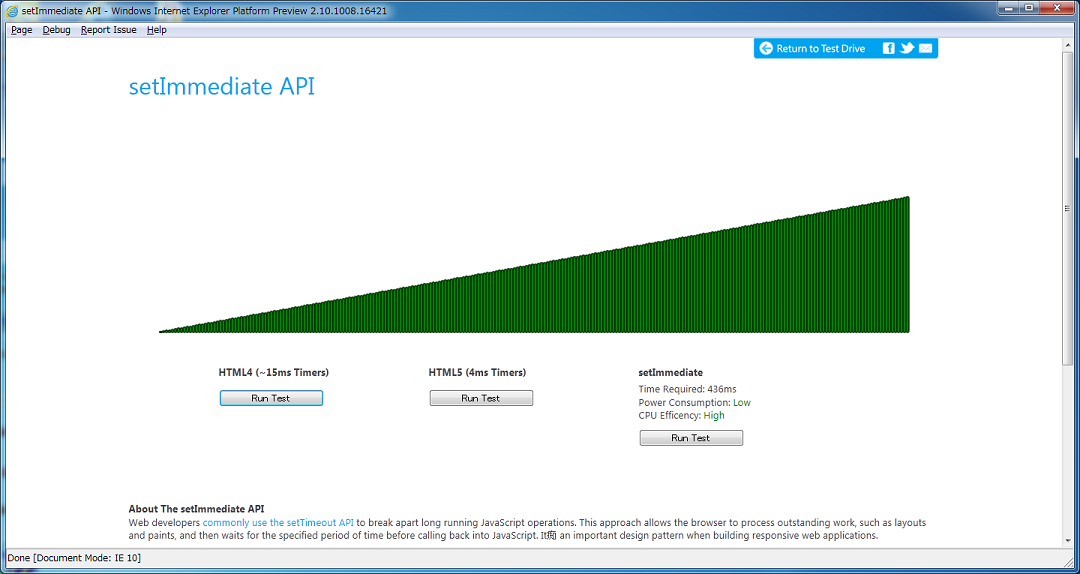Minimize the Platform Preview window

1005,8
